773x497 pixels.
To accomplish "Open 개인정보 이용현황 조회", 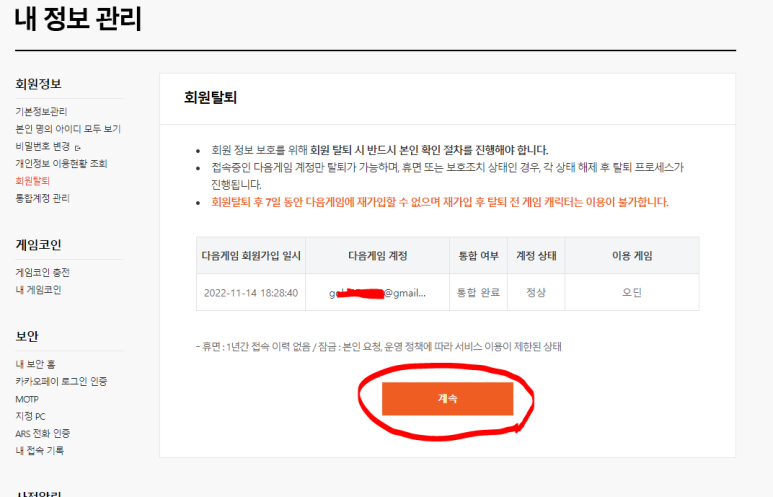I will [61, 164].
